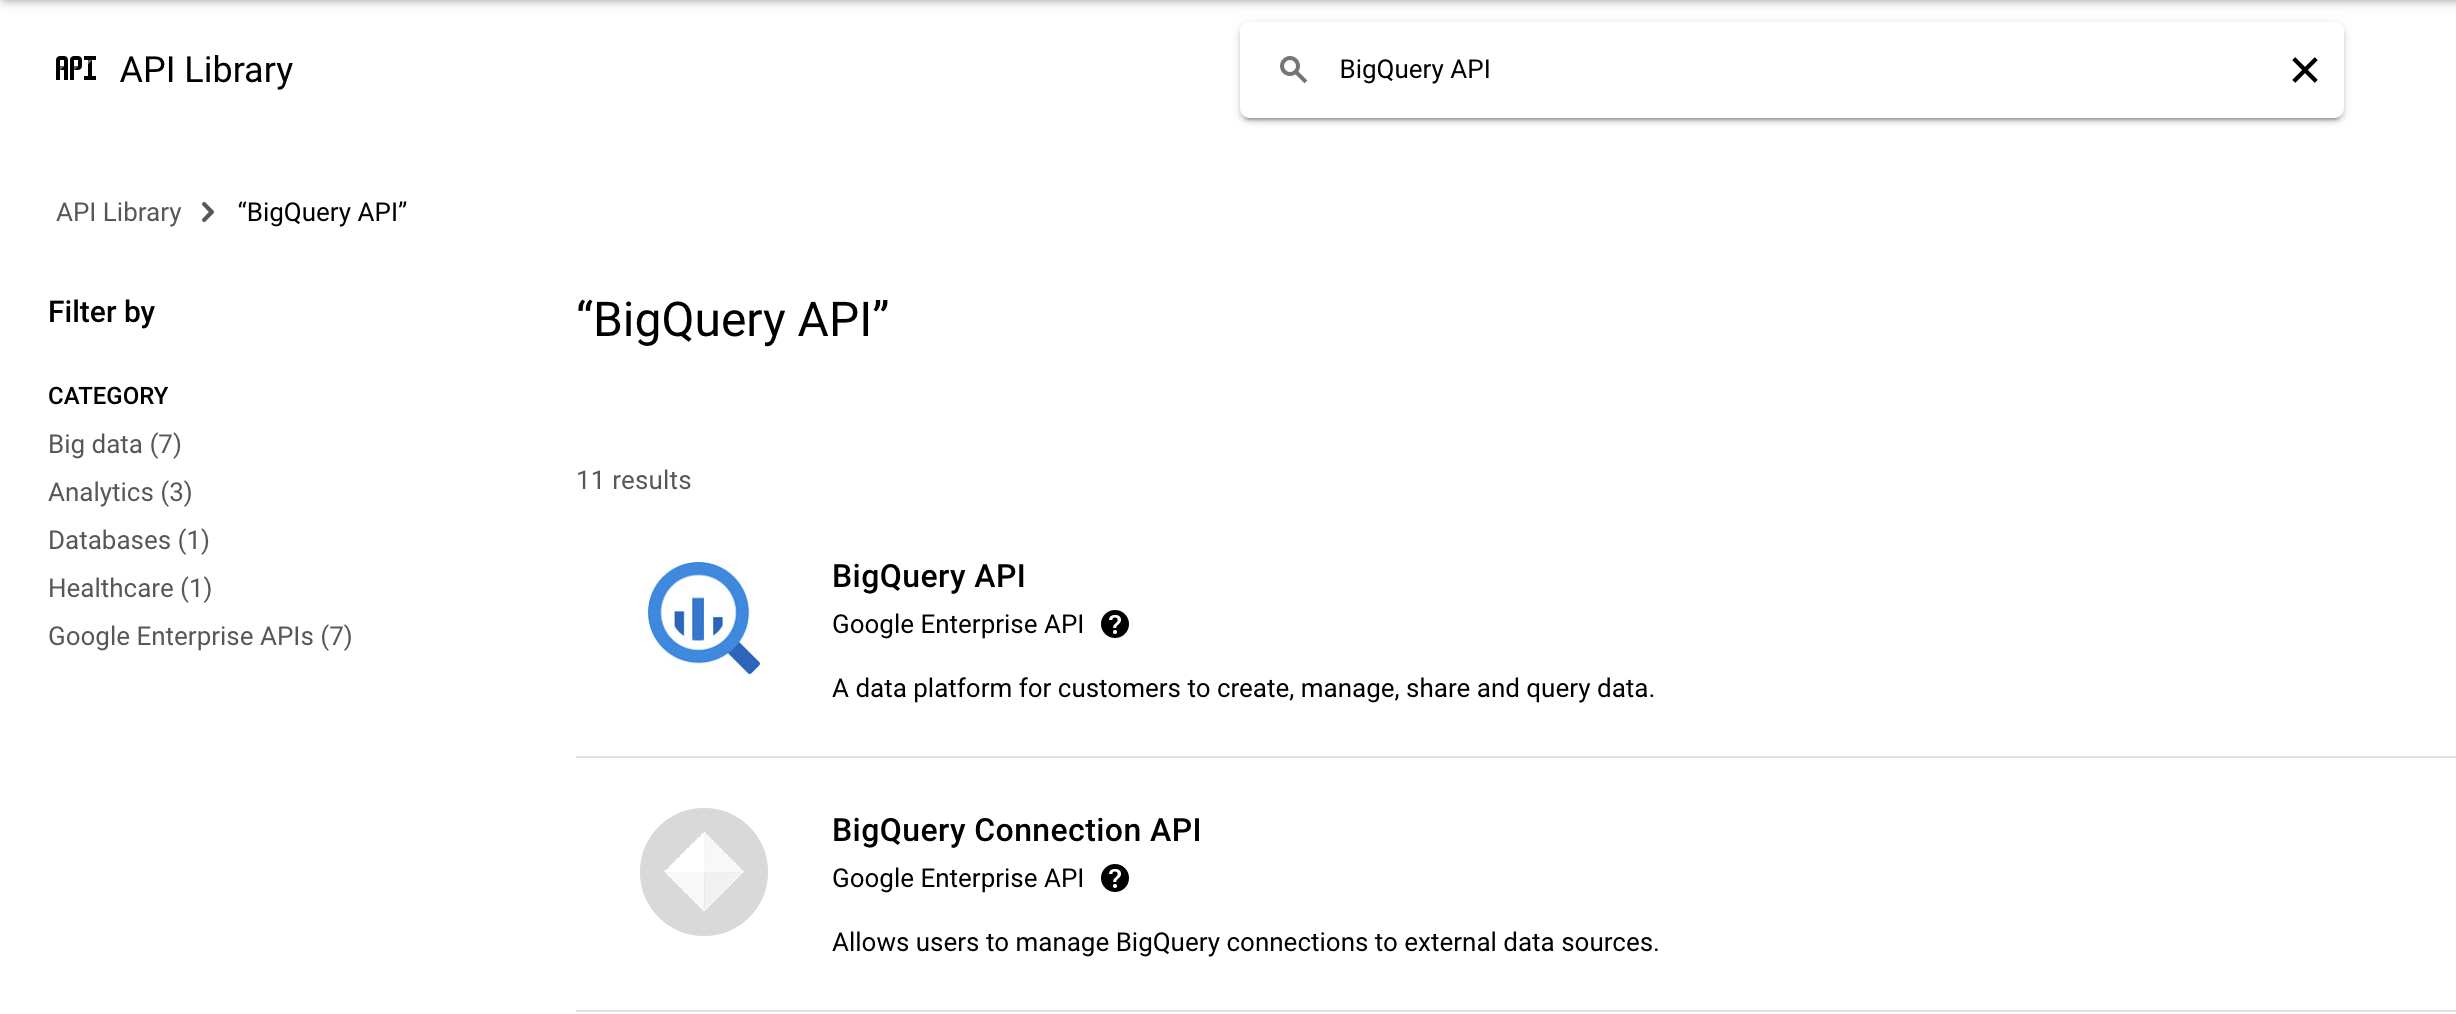Go back to API Library breadcrumb
This screenshot has width=2456, height=1014.
118,212
